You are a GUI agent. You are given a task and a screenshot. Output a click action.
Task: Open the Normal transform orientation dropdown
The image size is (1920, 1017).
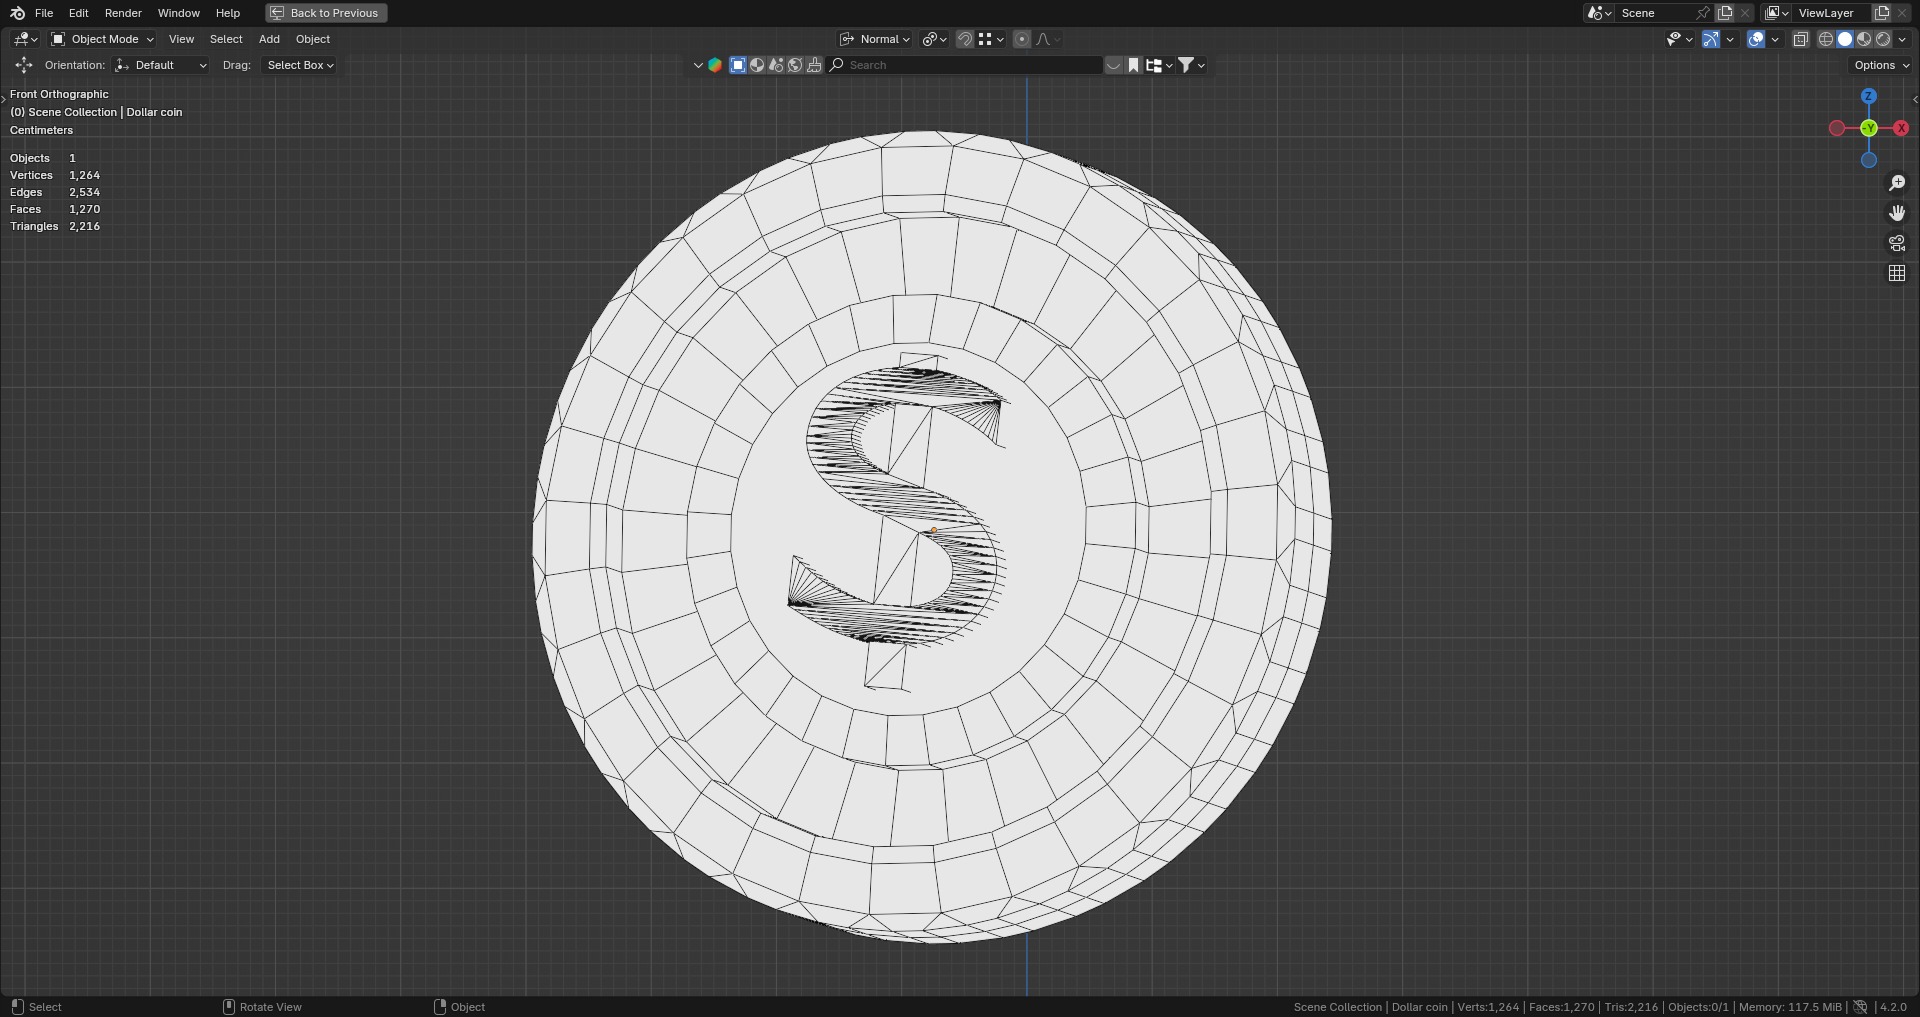point(875,39)
